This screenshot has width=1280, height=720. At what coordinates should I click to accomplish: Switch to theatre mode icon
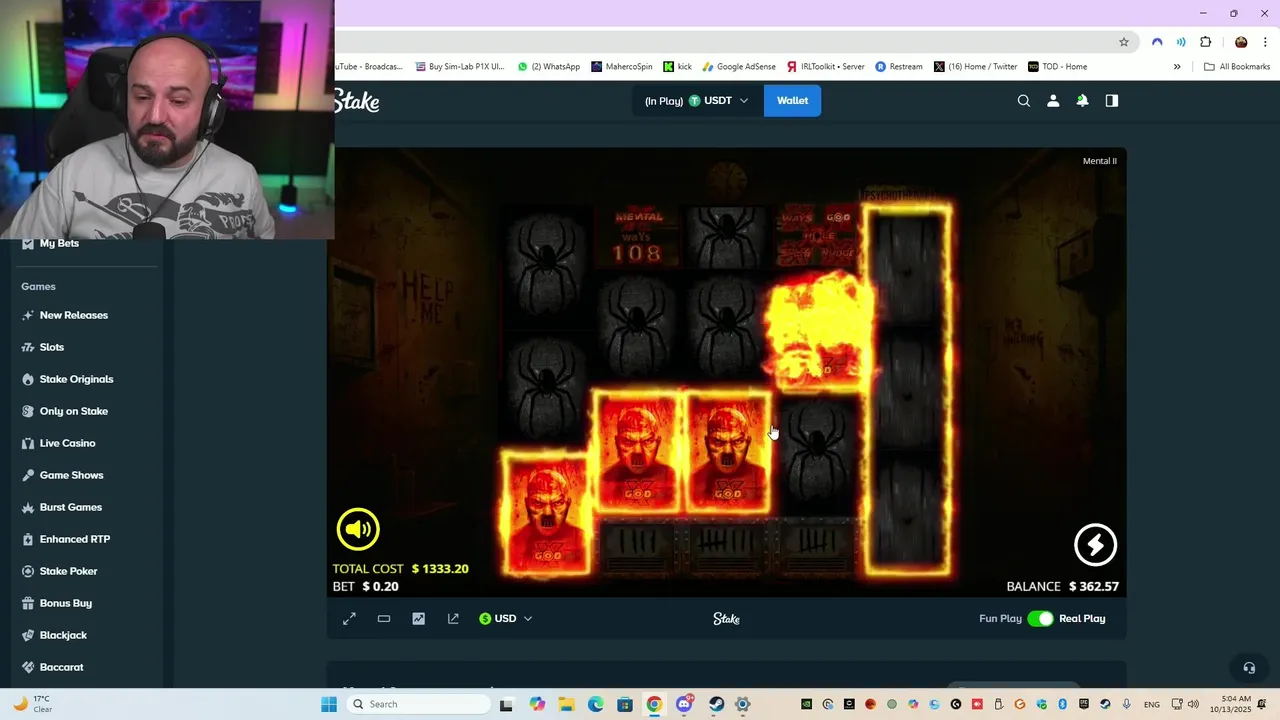click(x=384, y=619)
